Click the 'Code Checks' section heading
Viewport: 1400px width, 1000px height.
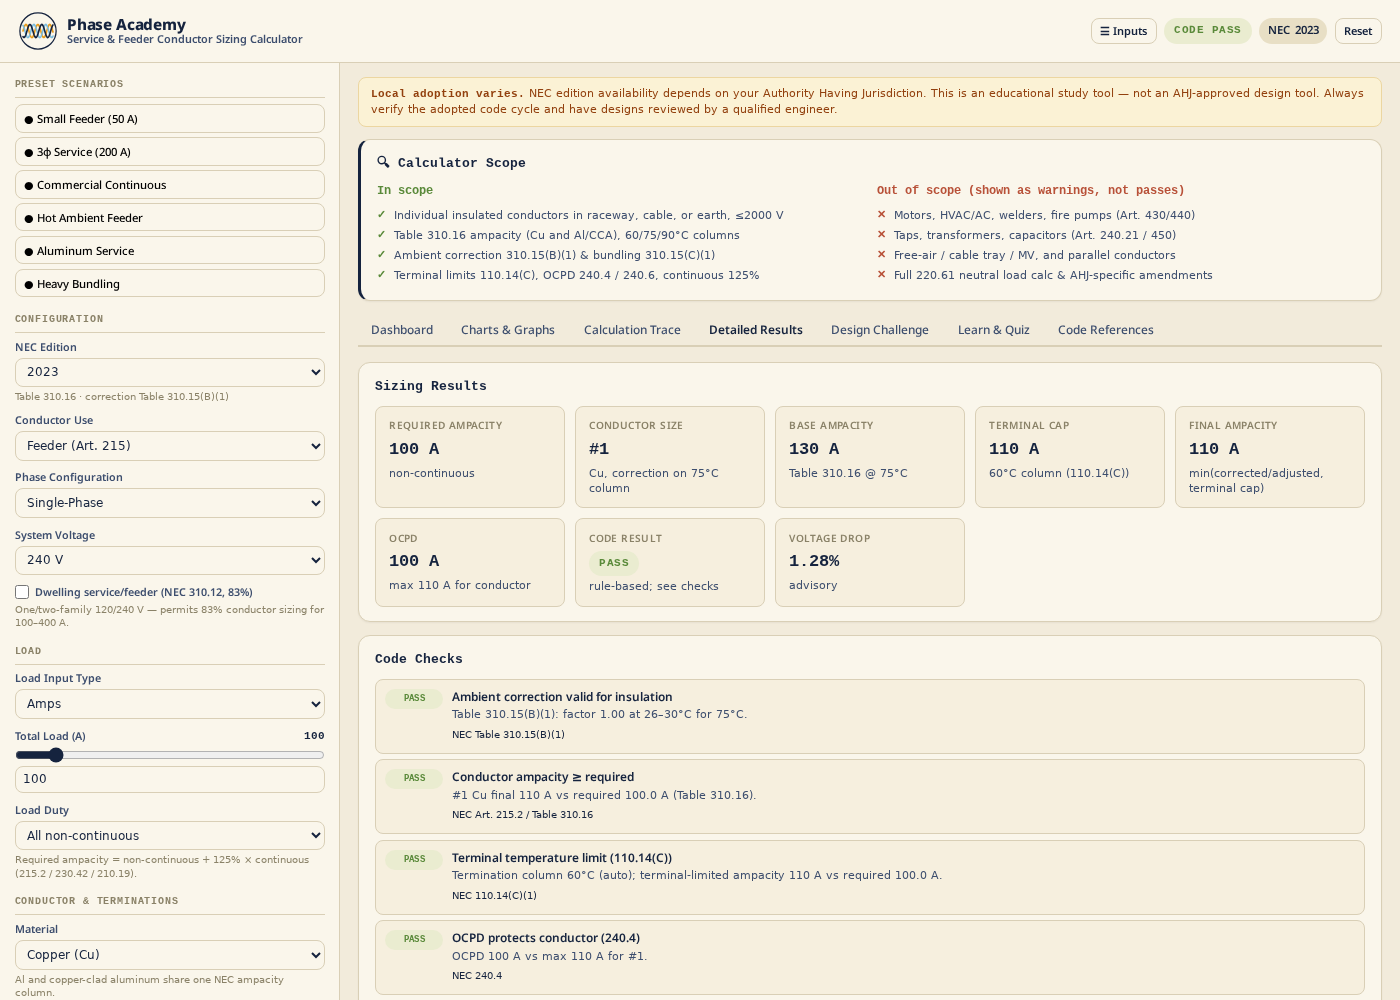(x=419, y=659)
